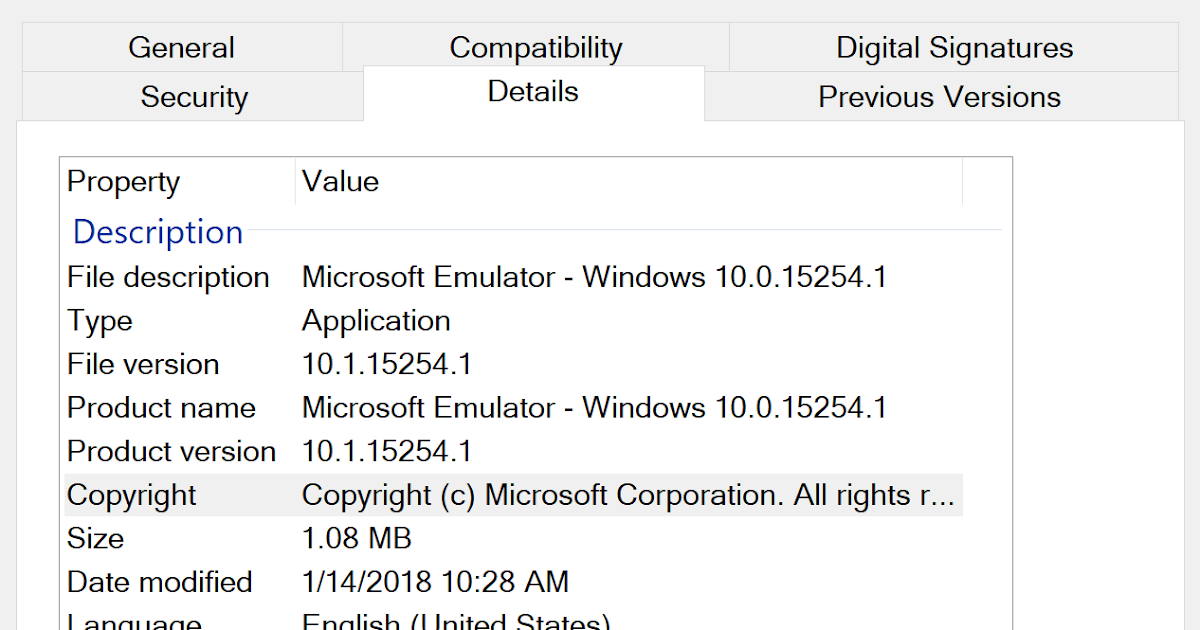Screen dimensions: 1200x630
Task: Open the Security tab
Action: tap(194, 97)
